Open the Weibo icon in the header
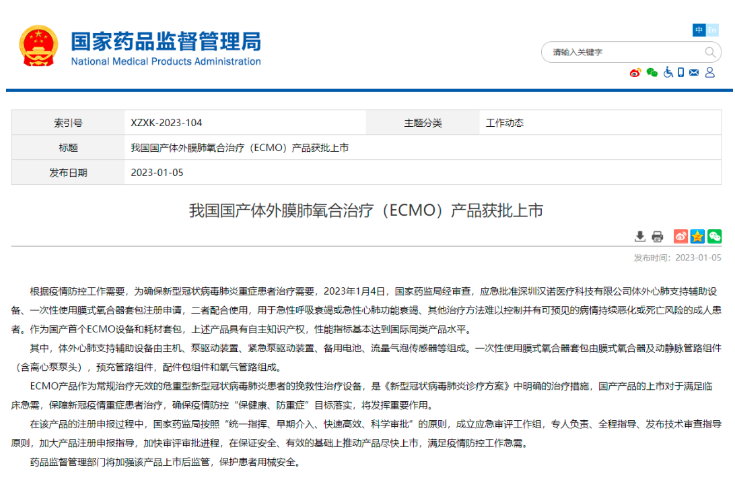This screenshot has height=481, width=735. [635, 73]
